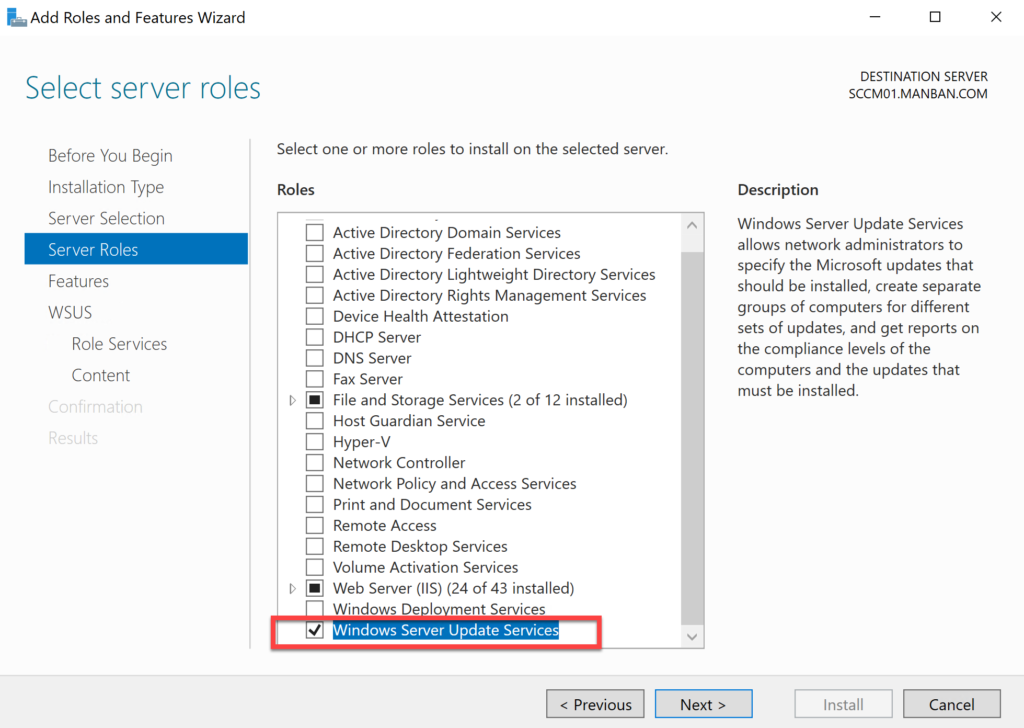The width and height of the screenshot is (1024, 728).
Task: Check the DNS Server role
Action: [x=315, y=357]
